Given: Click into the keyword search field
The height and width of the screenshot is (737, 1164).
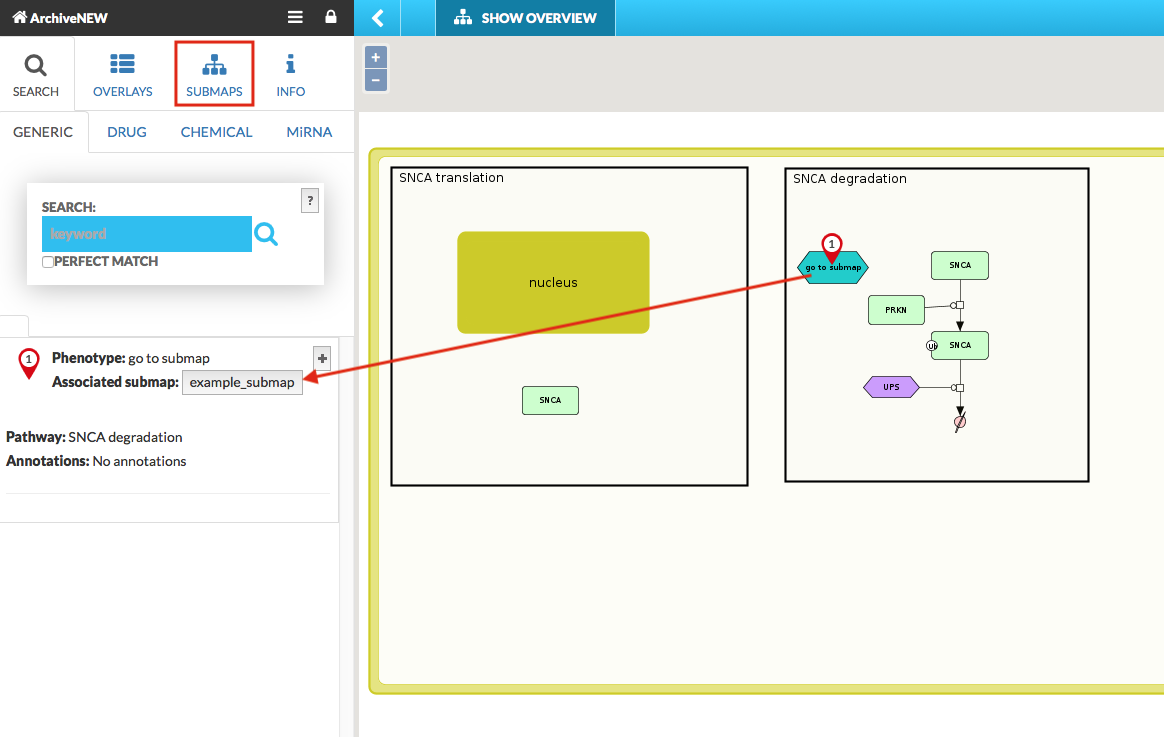Looking at the screenshot, I should click(x=146, y=234).
